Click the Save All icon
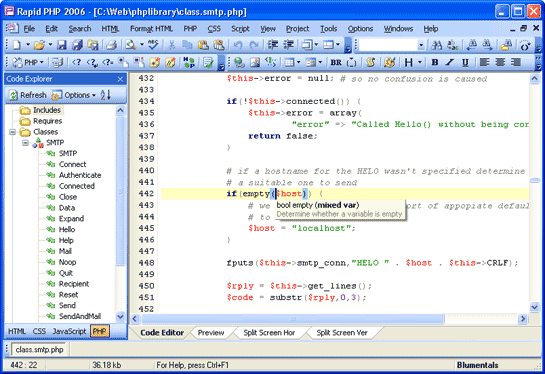This screenshot has height=374, width=545. pos(77,45)
